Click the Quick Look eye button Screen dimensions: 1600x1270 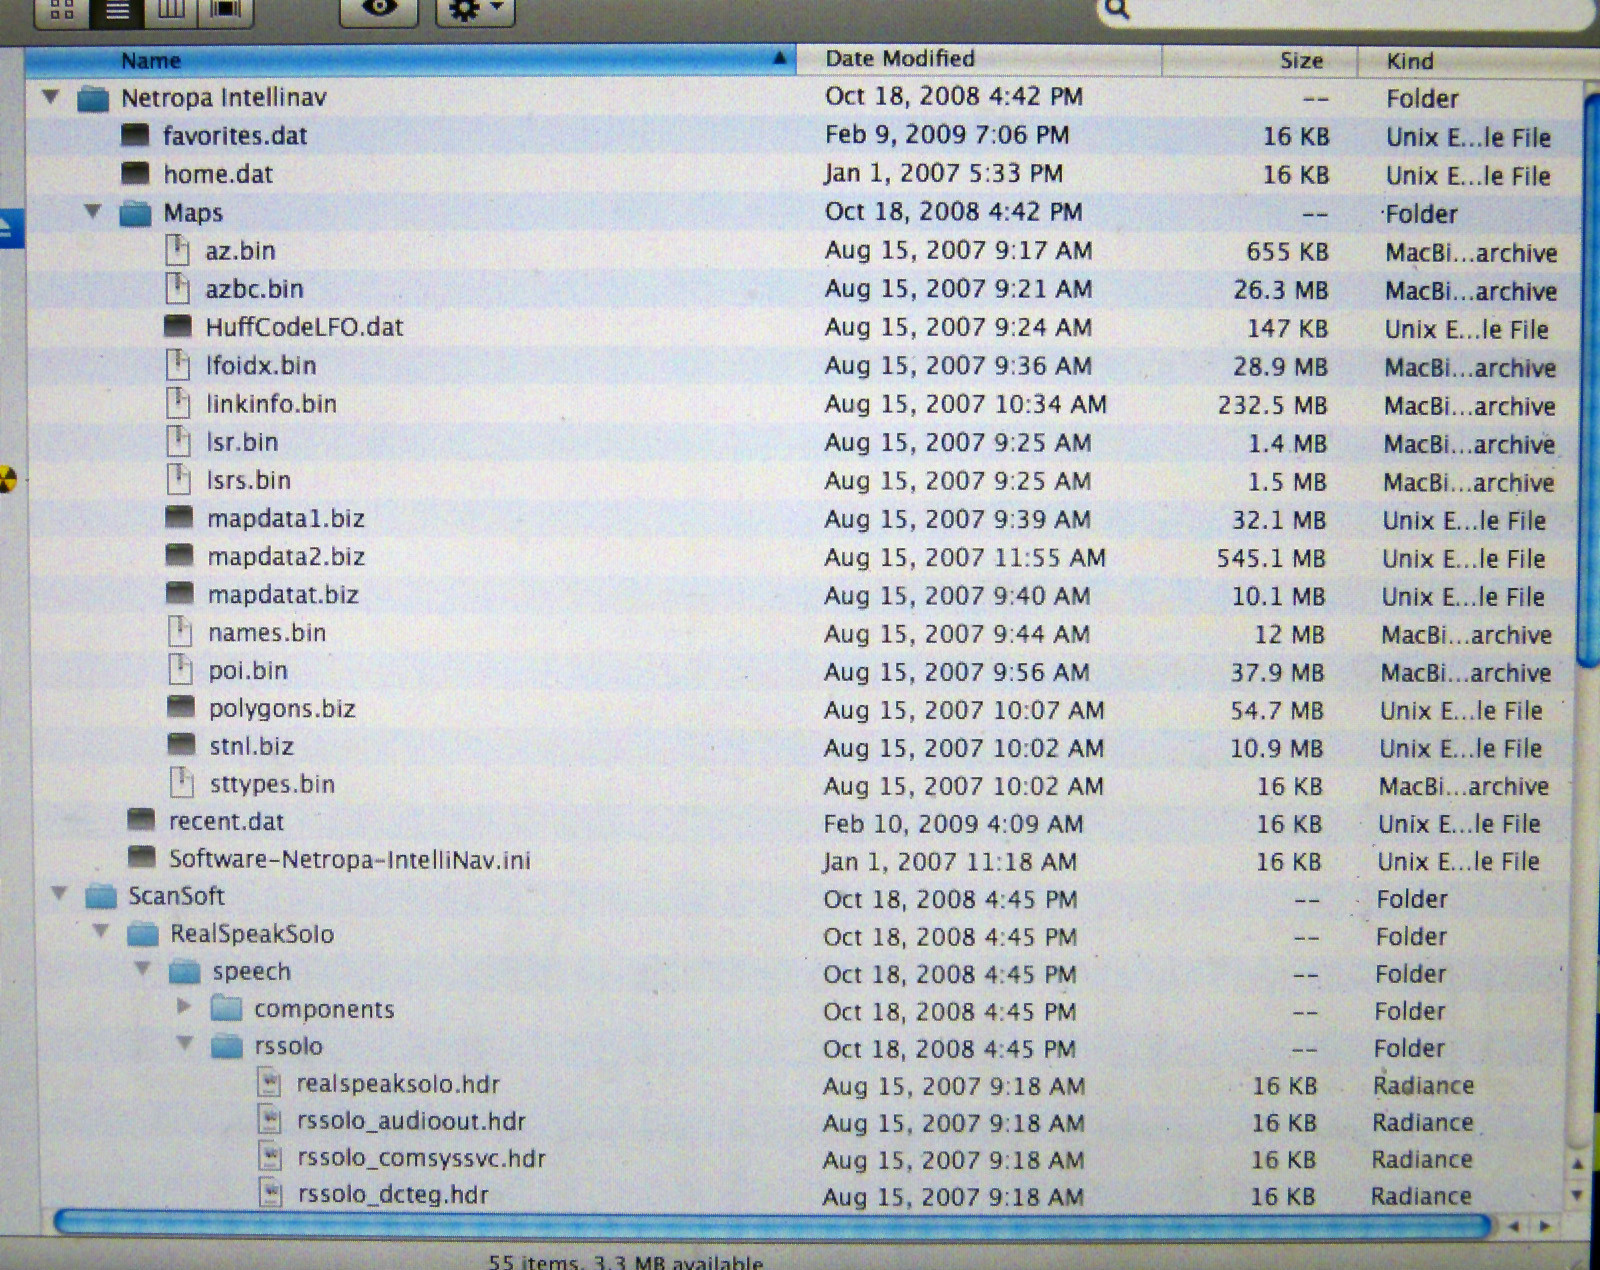click(x=378, y=10)
